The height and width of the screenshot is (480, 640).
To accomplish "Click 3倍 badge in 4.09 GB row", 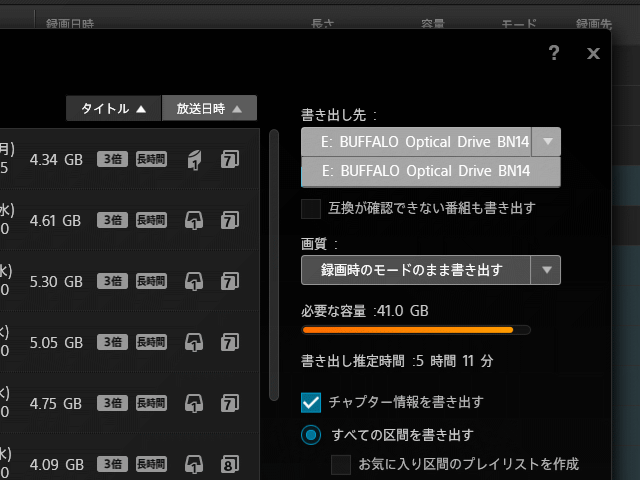I will (112, 464).
